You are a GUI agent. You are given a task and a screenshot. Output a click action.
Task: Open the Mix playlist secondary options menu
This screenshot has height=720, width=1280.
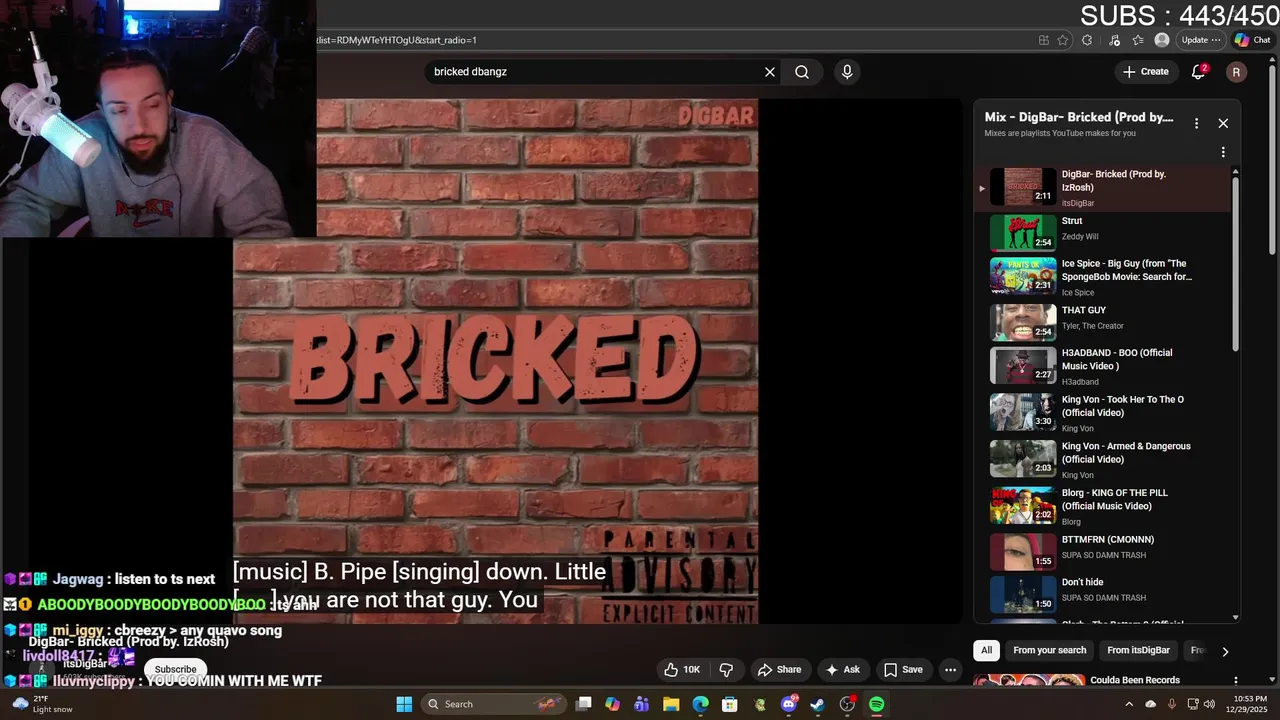[x=1223, y=152]
